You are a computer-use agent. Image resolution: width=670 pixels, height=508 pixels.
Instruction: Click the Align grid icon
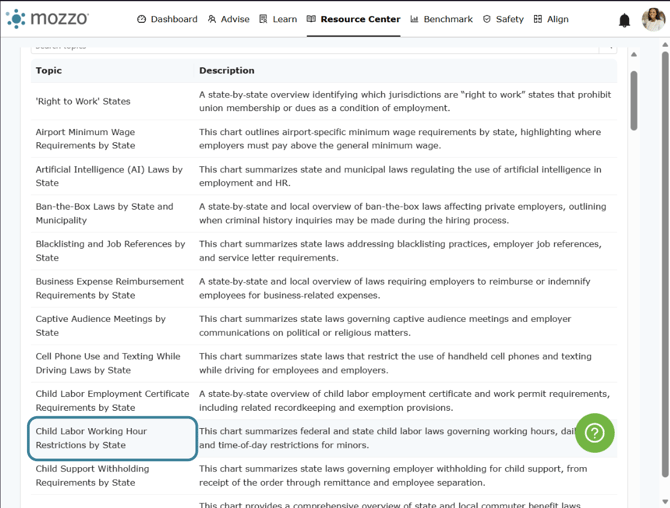[538, 19]
